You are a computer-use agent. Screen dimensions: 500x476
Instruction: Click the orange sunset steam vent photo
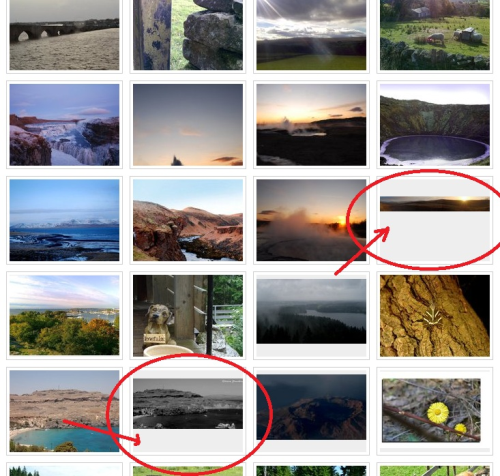point(311,125)
